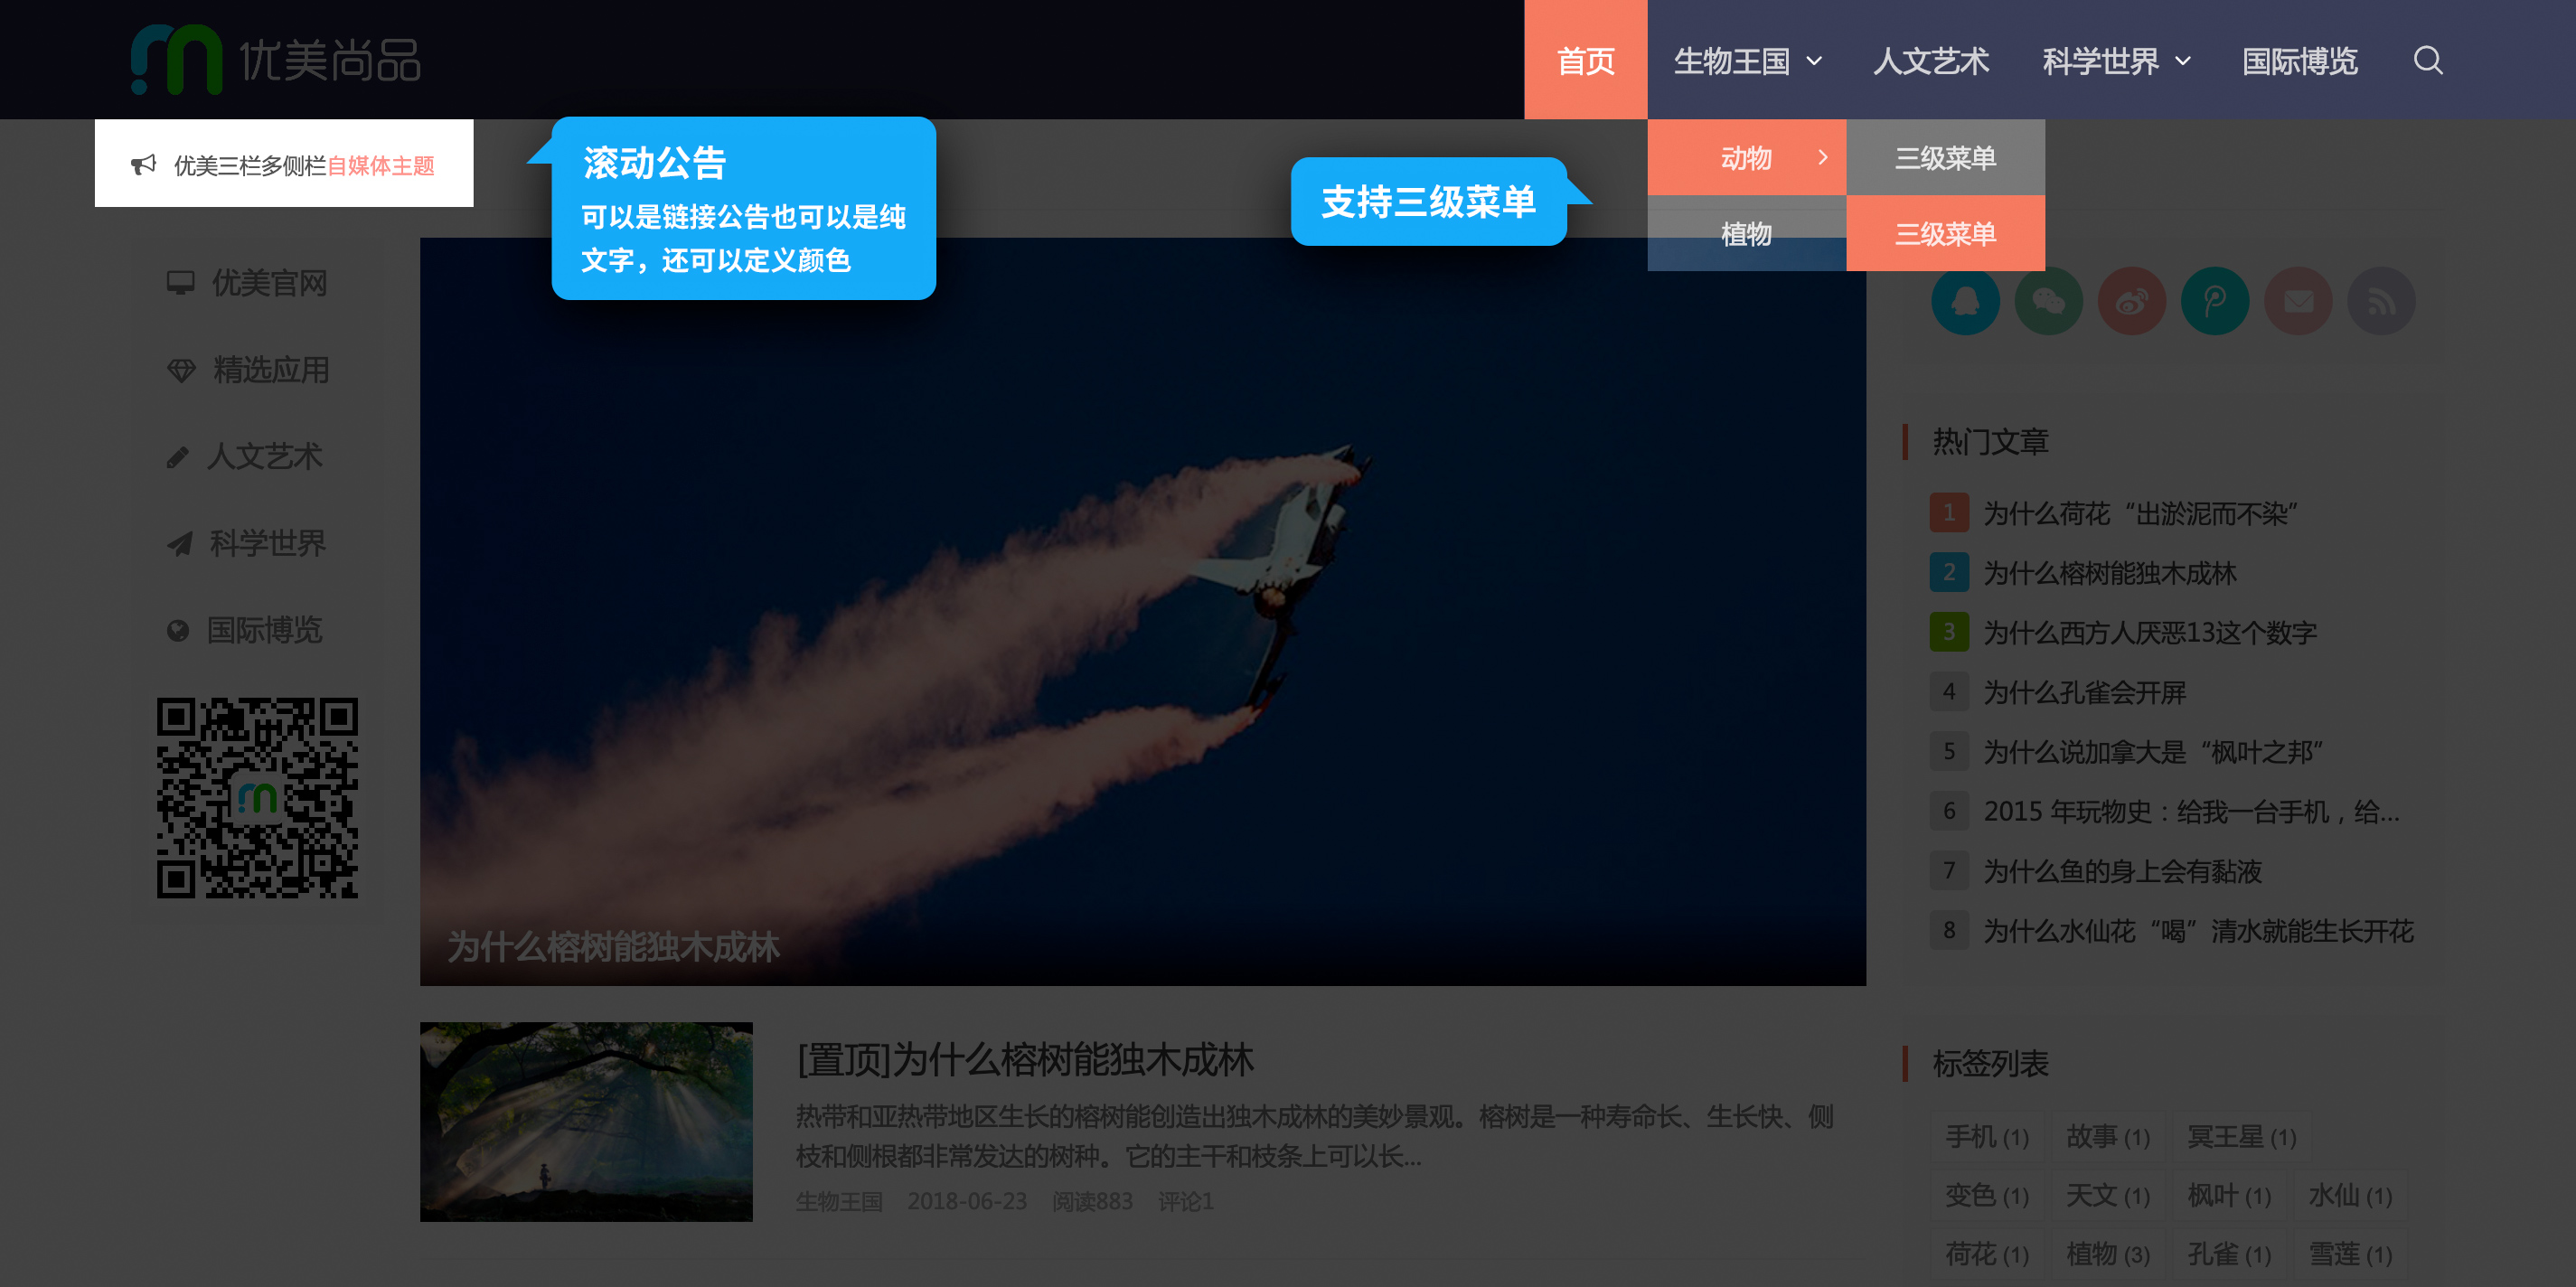Open the 科学世界 sidebar link
This screenshot has width=2576, height=1287.
[267, 543]
